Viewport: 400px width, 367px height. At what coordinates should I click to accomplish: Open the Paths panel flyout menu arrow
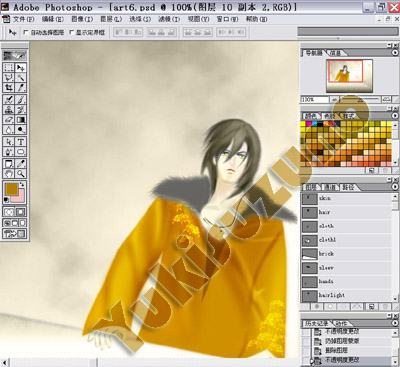[395, 187]
